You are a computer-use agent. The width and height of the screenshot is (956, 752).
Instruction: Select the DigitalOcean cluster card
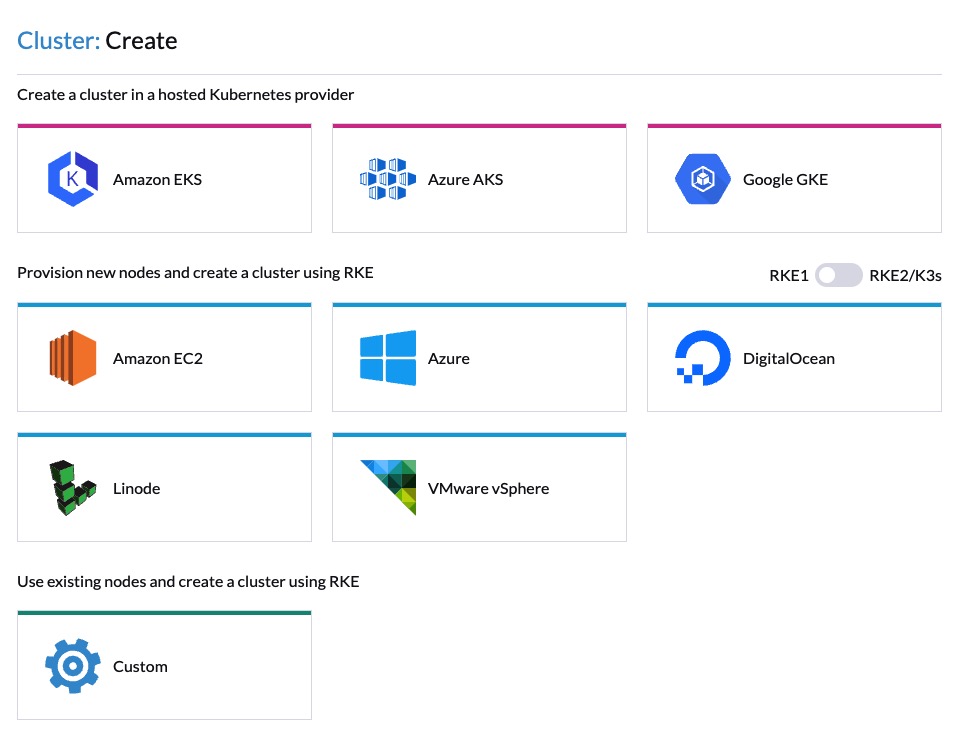pos(794,357)
